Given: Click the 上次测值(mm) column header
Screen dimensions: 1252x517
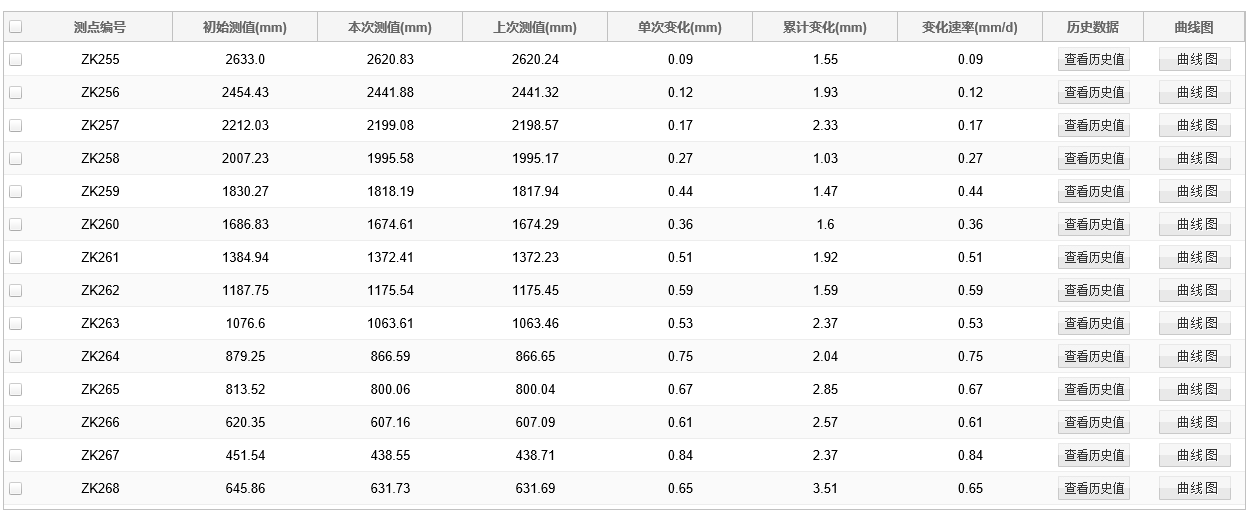Looking at the screenshot, I should [x=535, y=27].
